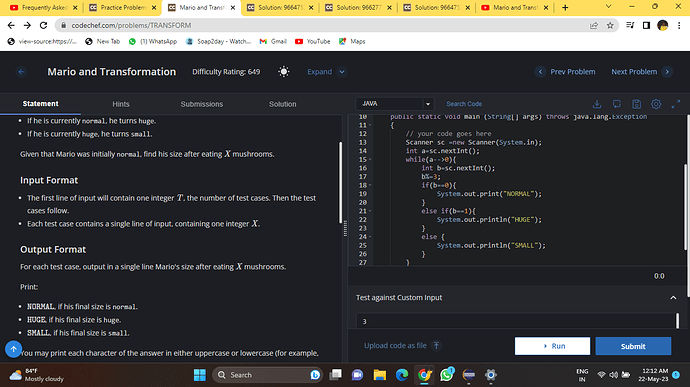Download code using the download icon
This screenshot has height=387, width=690.
coord(597,104)
